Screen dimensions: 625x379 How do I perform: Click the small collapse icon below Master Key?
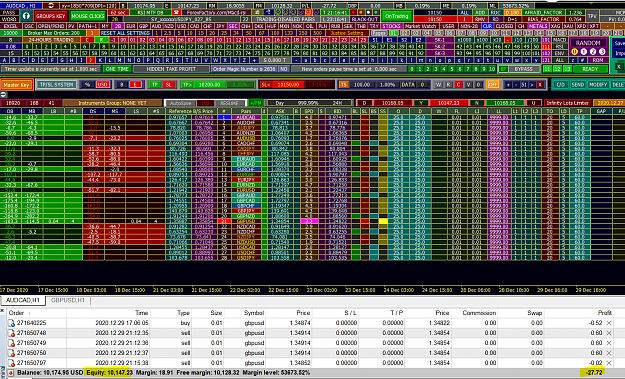[x=3, y=94]
